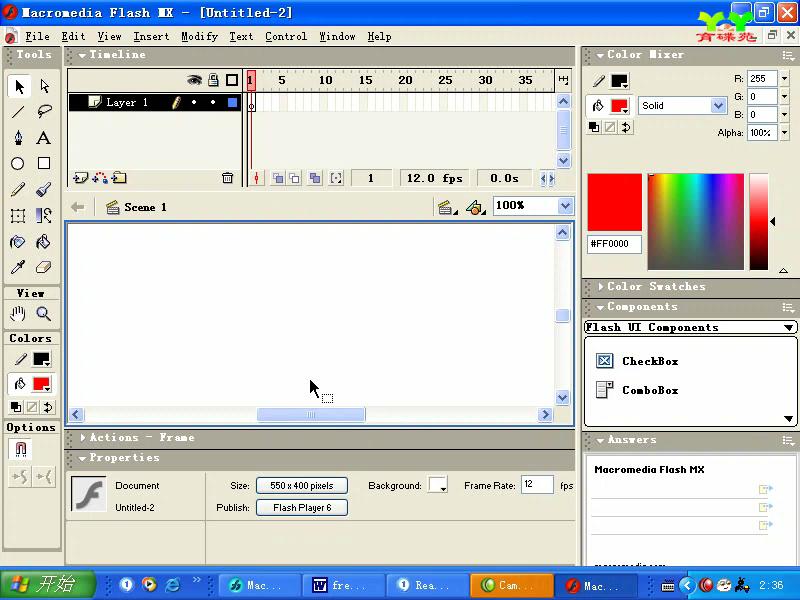Select the Brush tool
800x600 pixels.
click(x=44, y=190)
